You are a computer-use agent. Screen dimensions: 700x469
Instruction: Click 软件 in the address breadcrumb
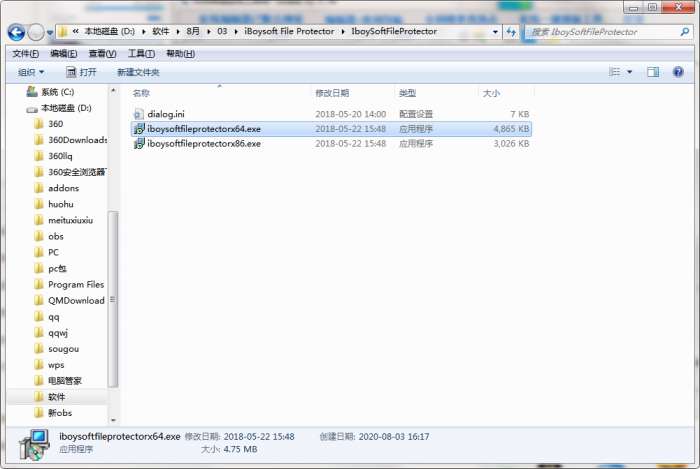tap(161, 31)
